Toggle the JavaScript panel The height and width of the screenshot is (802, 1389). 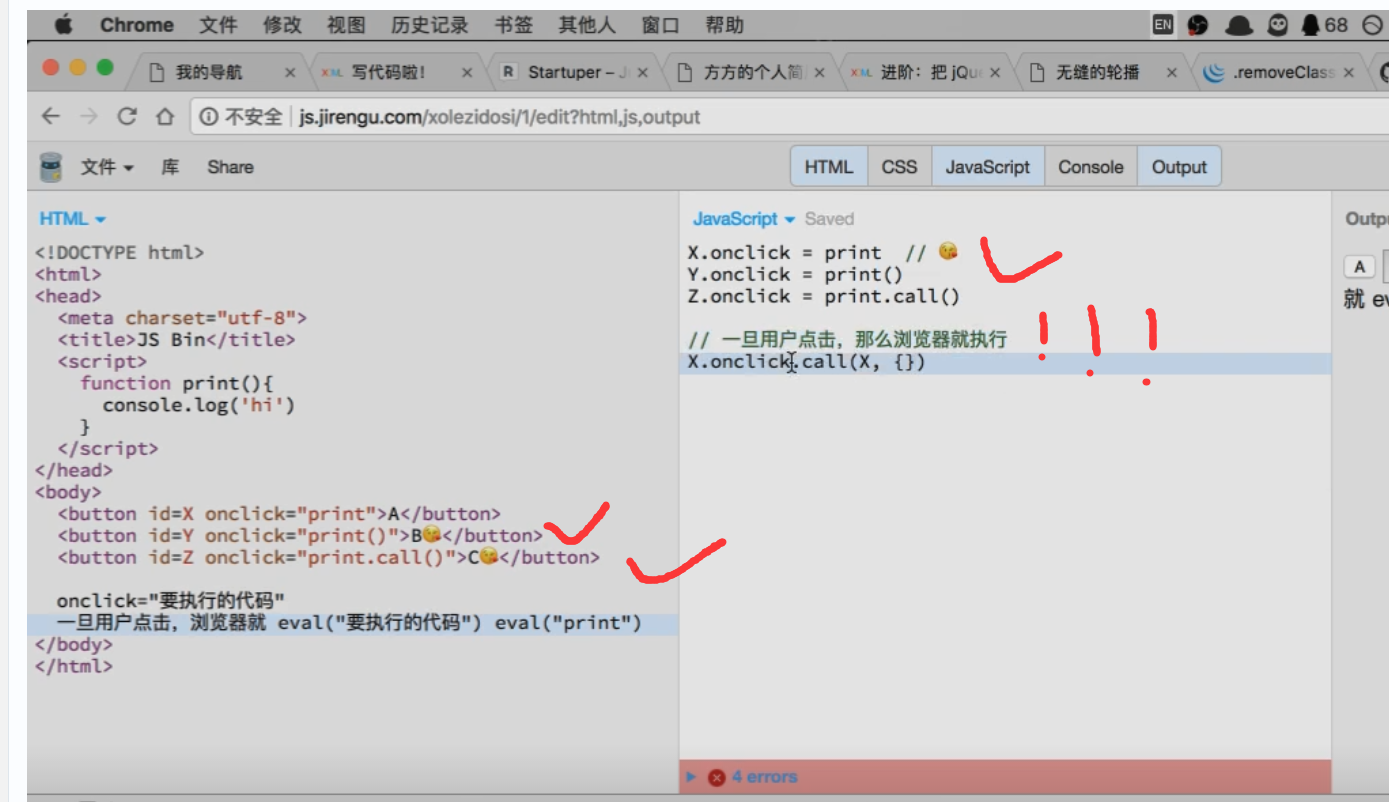(987, 167)
